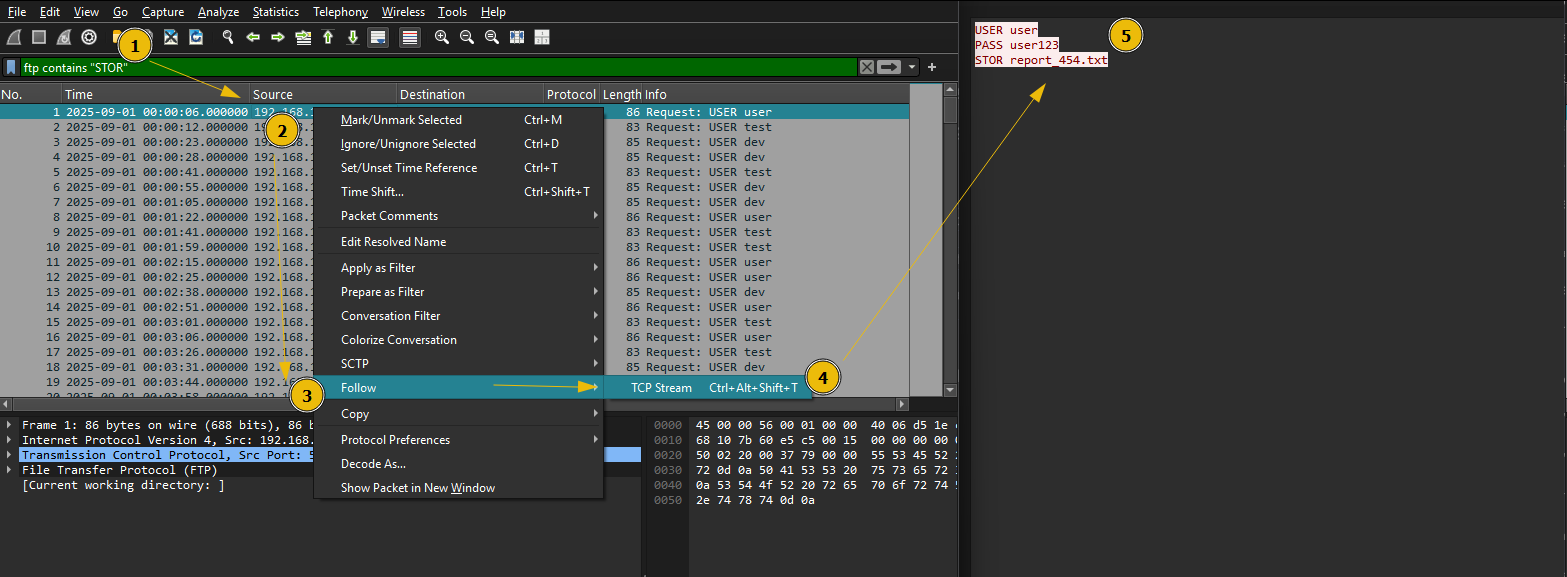Open the display filter history dropdown

pos(912,67)
